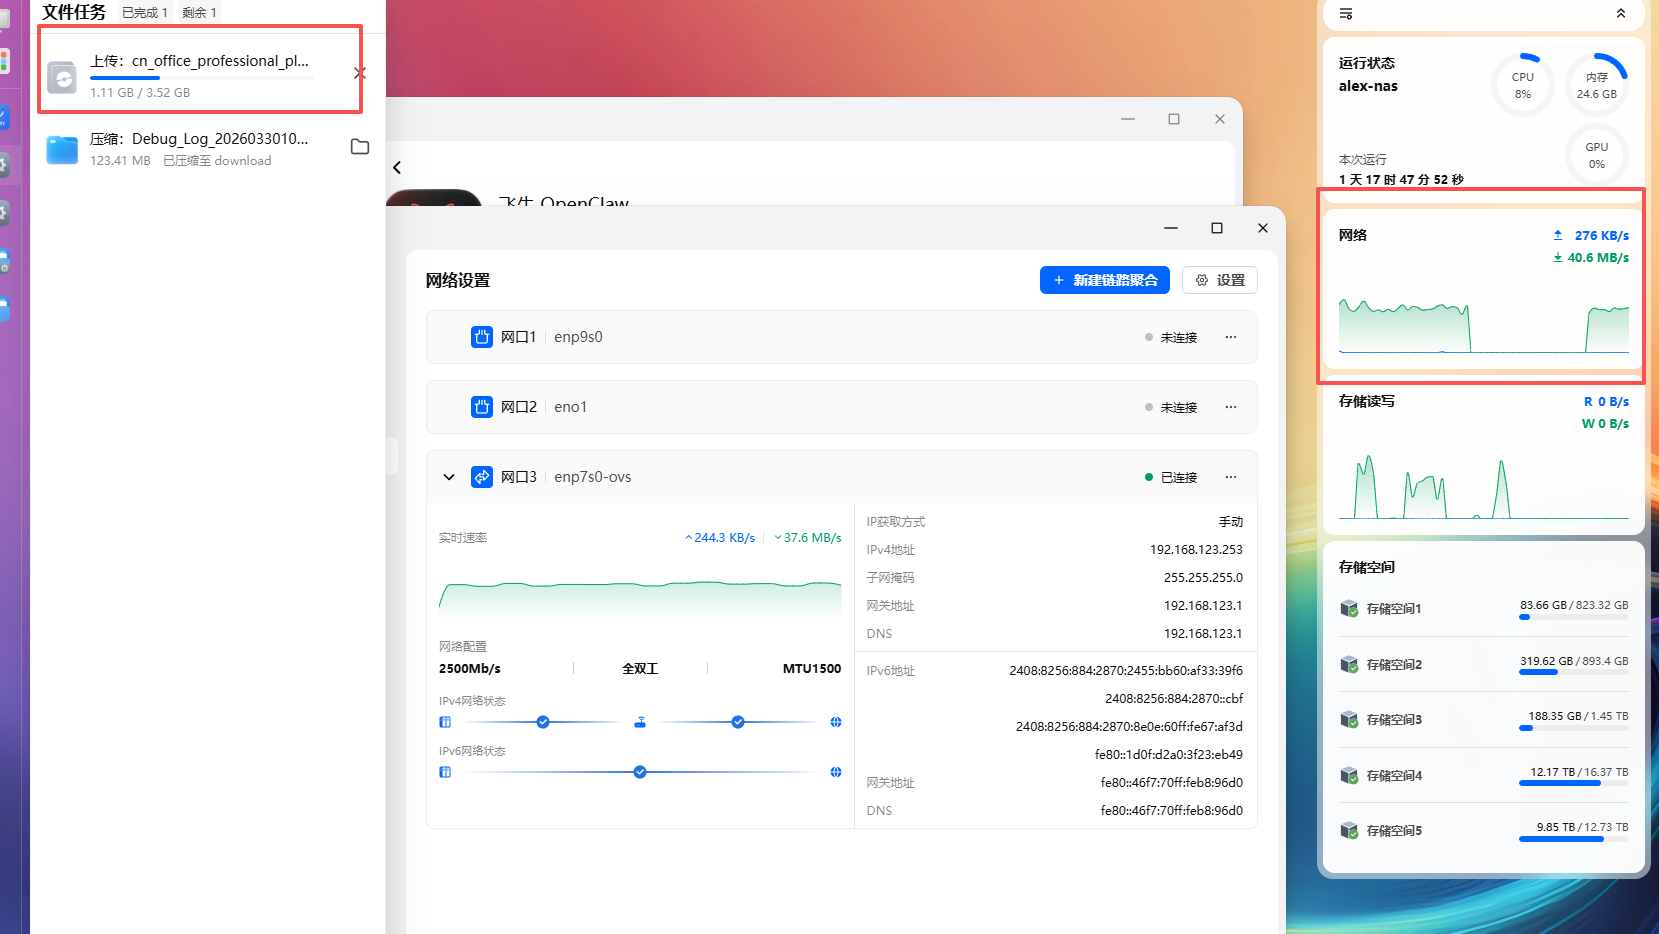Click the MTU1500 value

point(812,669)
